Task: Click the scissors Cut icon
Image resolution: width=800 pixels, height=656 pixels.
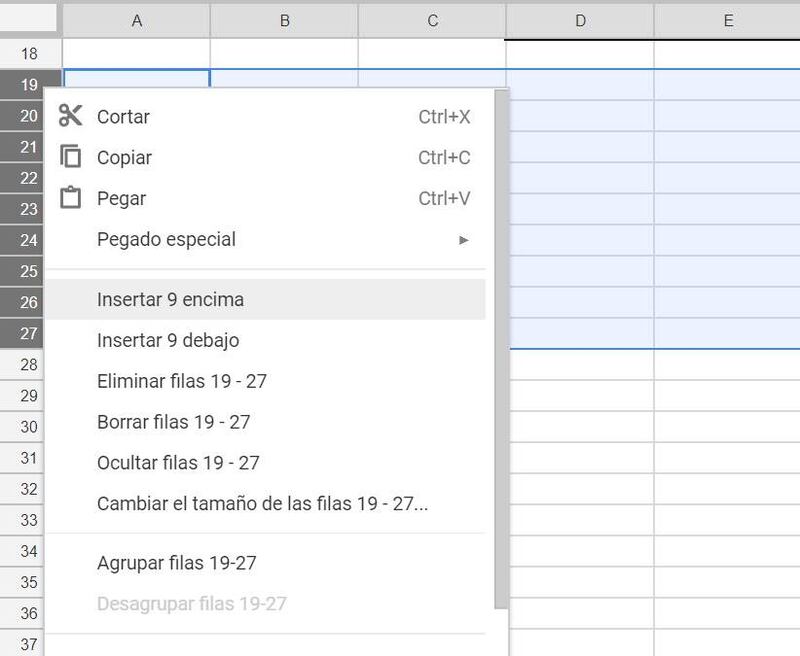Action: (x=70, y=116)
